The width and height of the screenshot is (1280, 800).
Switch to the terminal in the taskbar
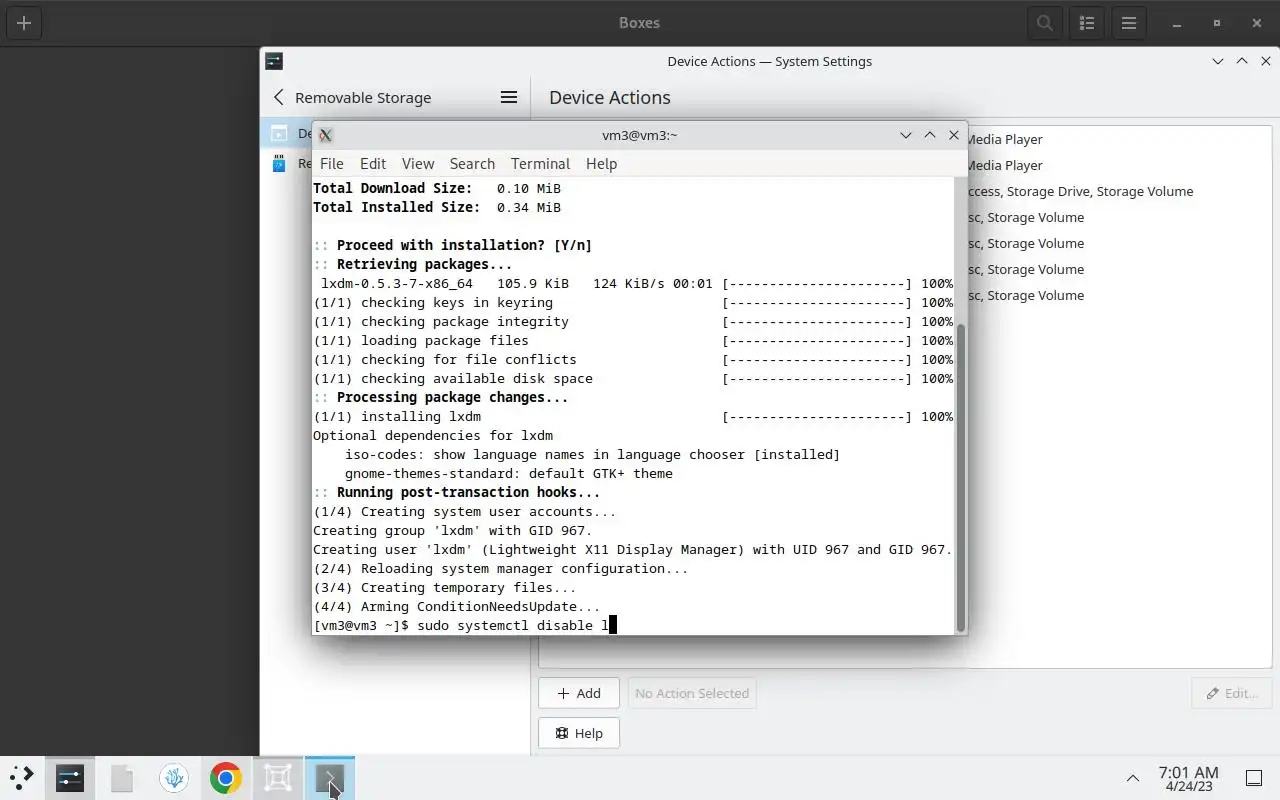point(330,777)
